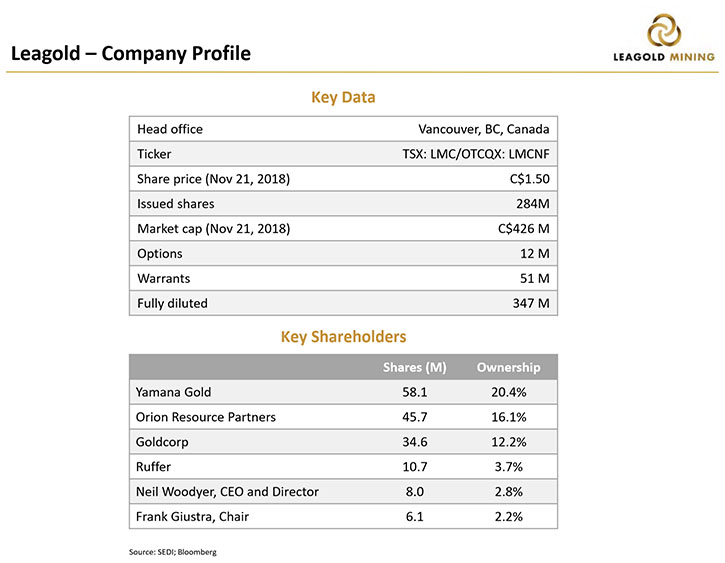Click Frank Giustra's '2.2%' ownership
The height and width of the screenshot is (563, 725).
tap(509, 517)
